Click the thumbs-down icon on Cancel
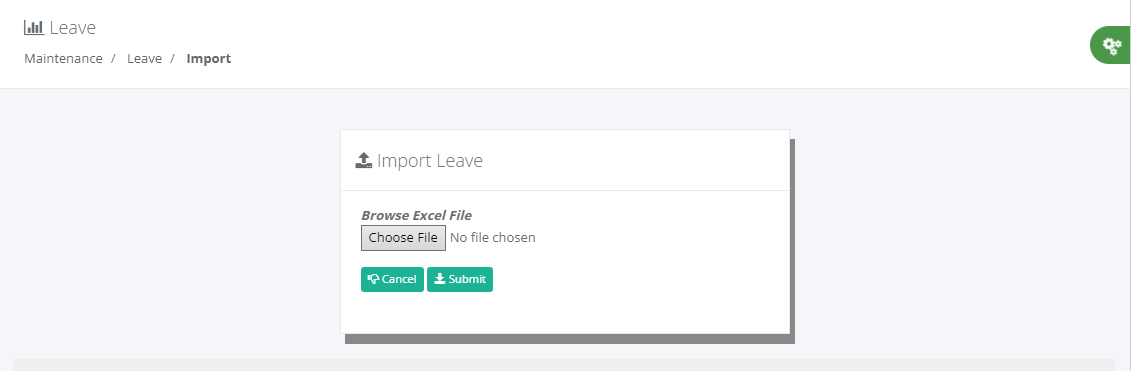Image resolution: width=1131 pixels, height=371 pixels. pyautogui.click(x=373, y=279)
